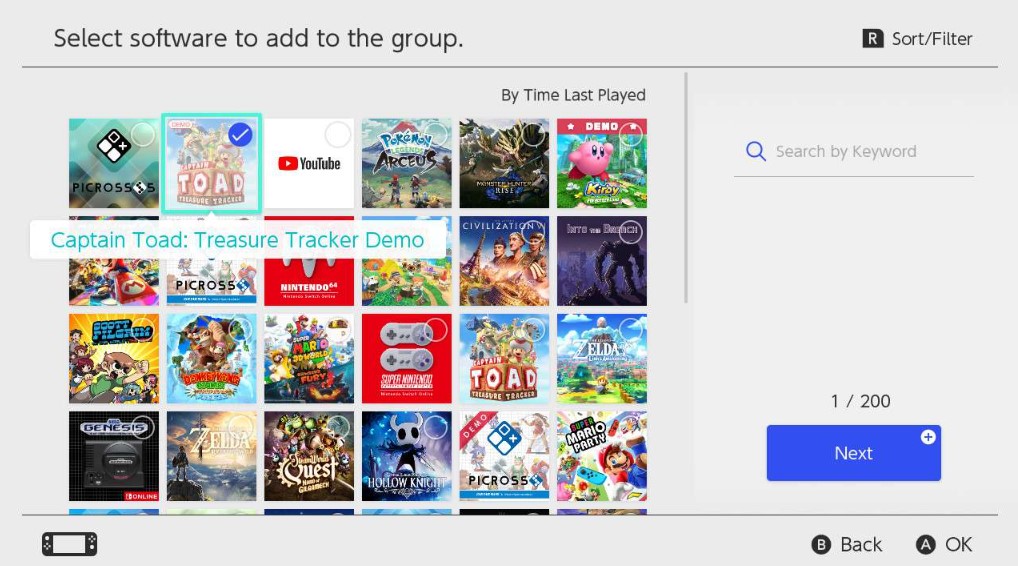Open the Sort/Filter options
Screen dimensions: 1018x566
pos(917,39)
